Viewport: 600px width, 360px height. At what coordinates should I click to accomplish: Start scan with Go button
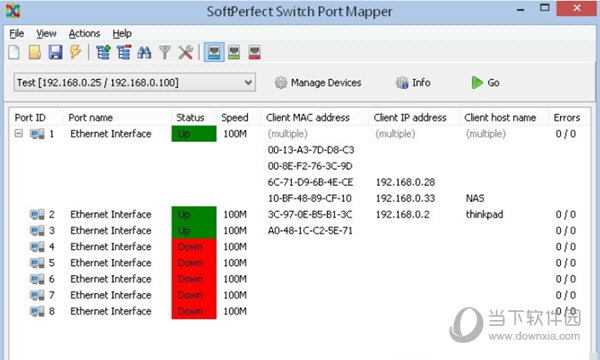click(486, 83)
